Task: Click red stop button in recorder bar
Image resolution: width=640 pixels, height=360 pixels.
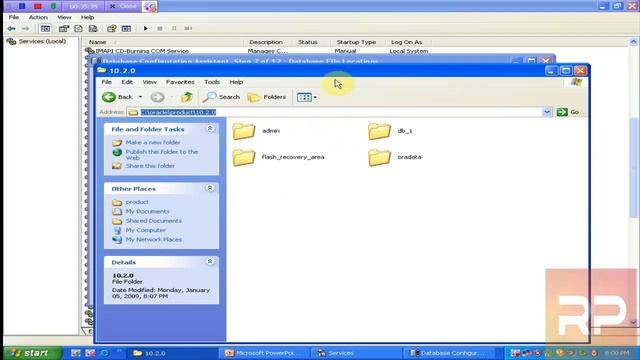Action: 38,6
